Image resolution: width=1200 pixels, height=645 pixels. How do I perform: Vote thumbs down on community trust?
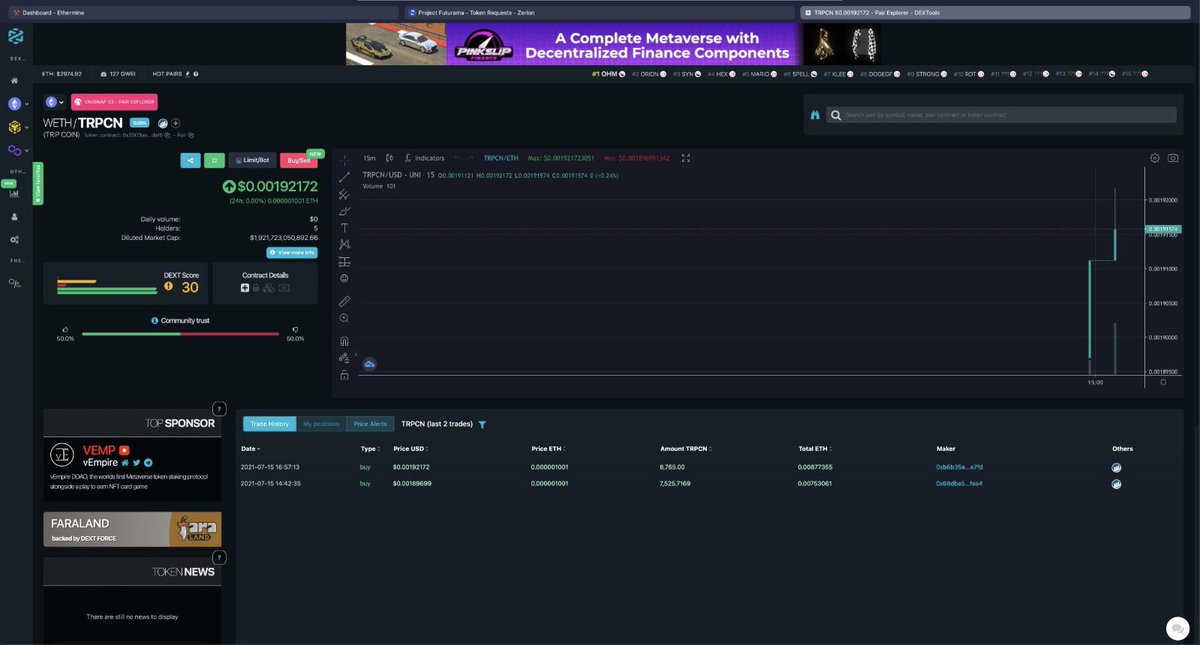295,329
